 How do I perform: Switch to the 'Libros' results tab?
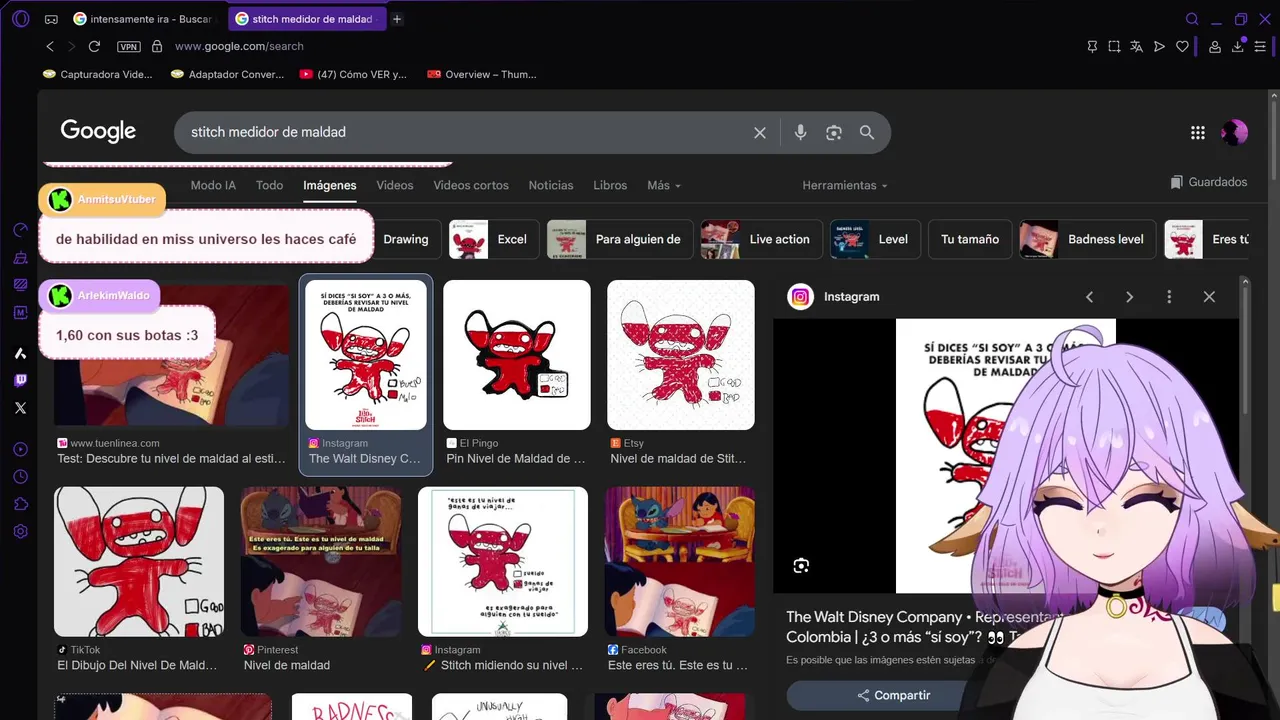point(610,185)
